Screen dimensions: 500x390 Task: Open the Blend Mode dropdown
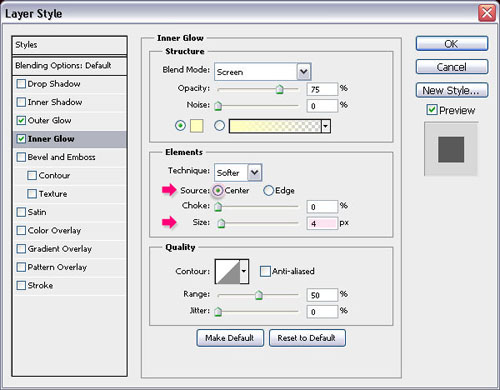263,72
